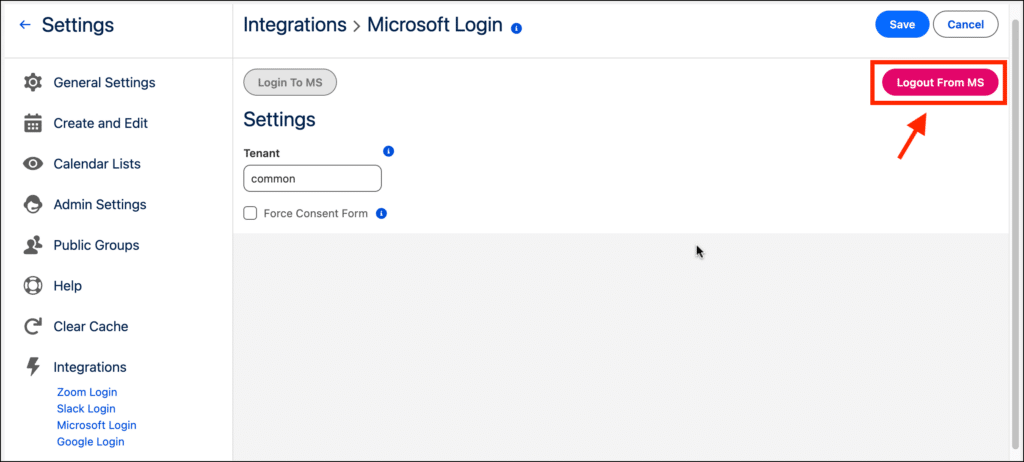Click info icon beside Microsoft Login title

coord(516,28)
